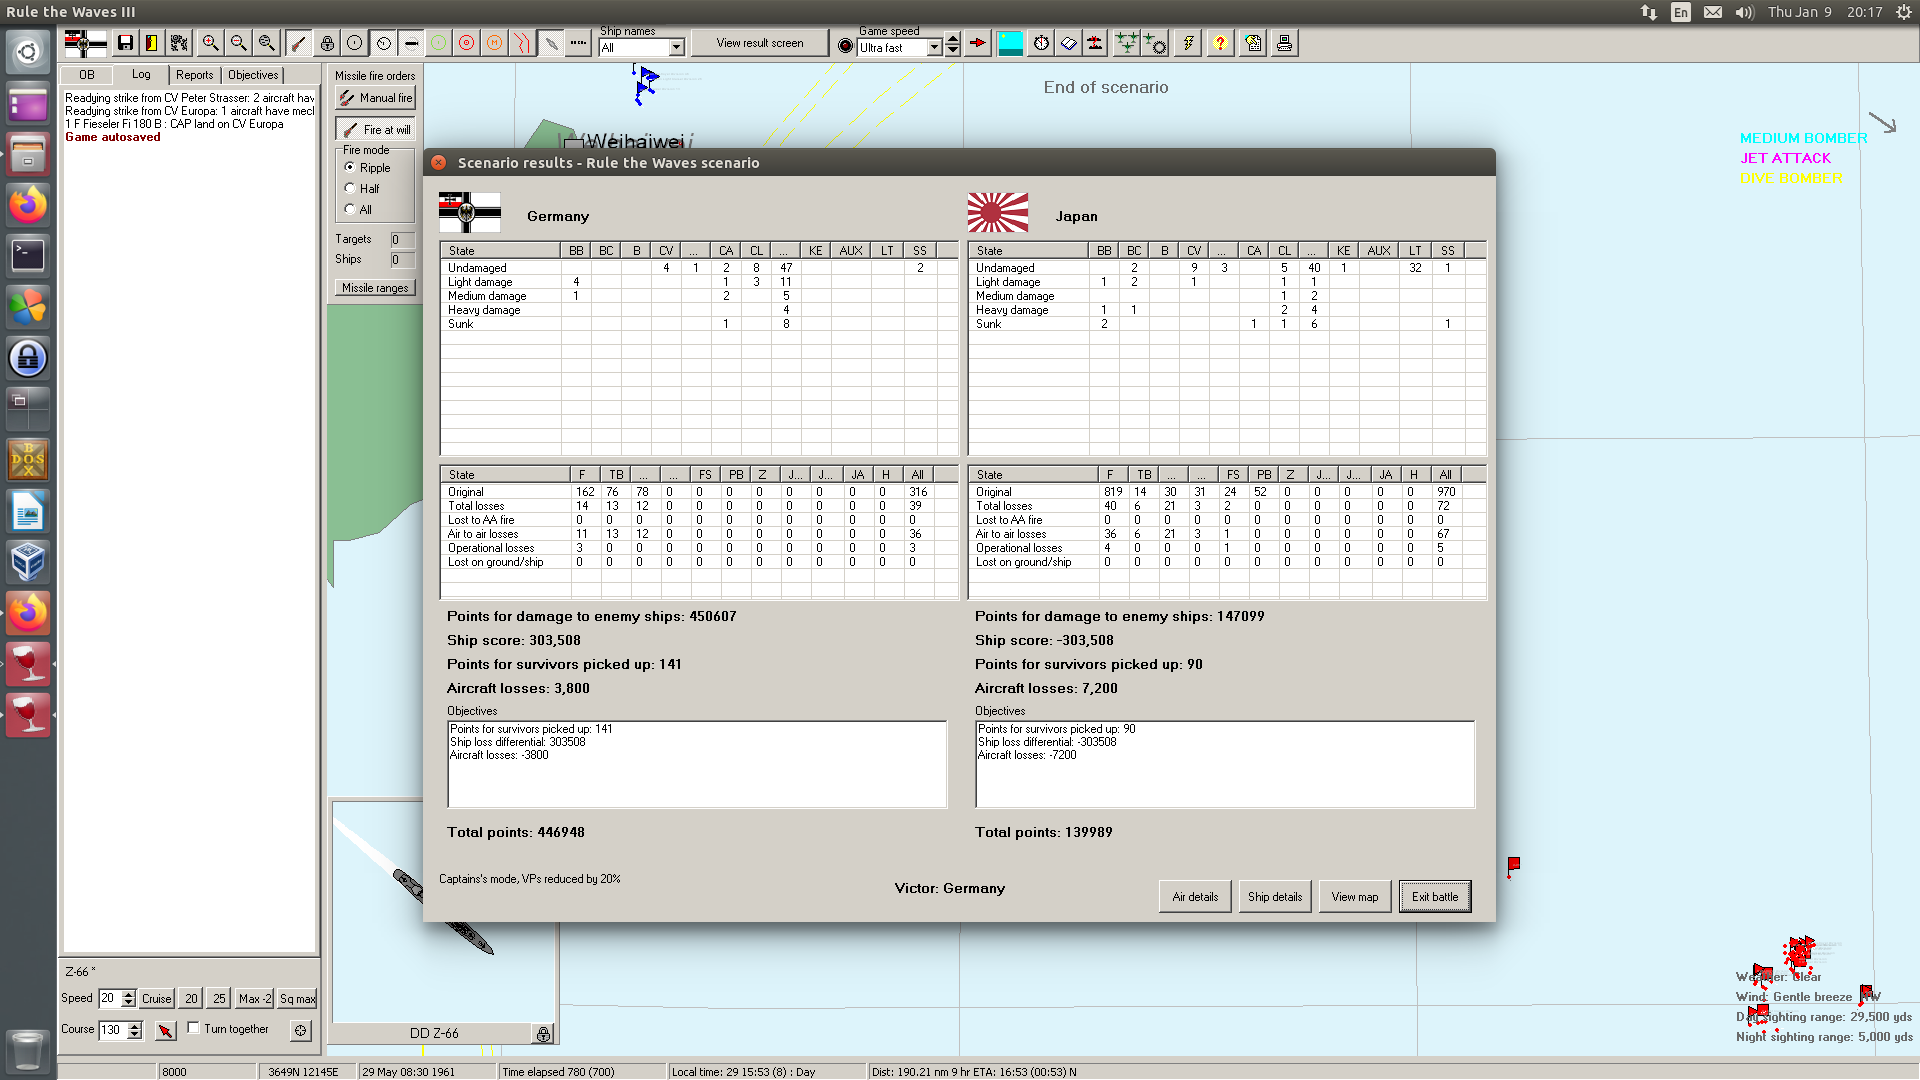Click the green circle range toolbar icon
The width and height of the screenshot is (1920, 1080).
pos(439,43)
